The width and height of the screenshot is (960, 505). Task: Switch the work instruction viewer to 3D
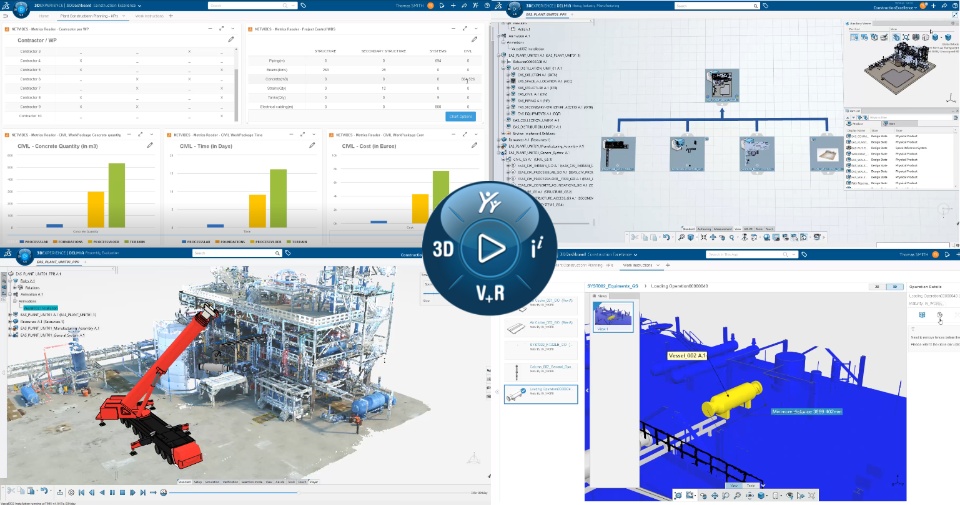(894, 286)
